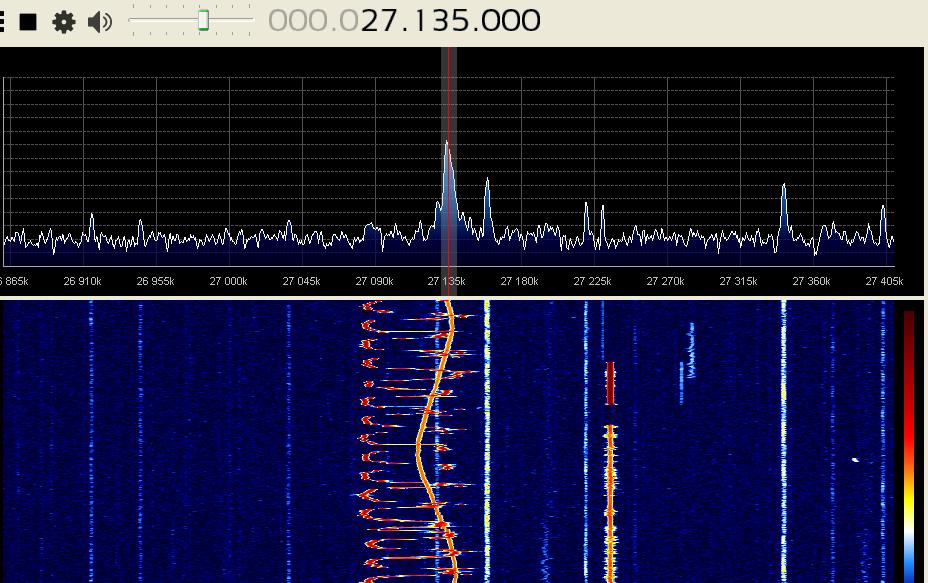
Task: Click the digit 5 in the frequency readout
Action: pos(464,20)
